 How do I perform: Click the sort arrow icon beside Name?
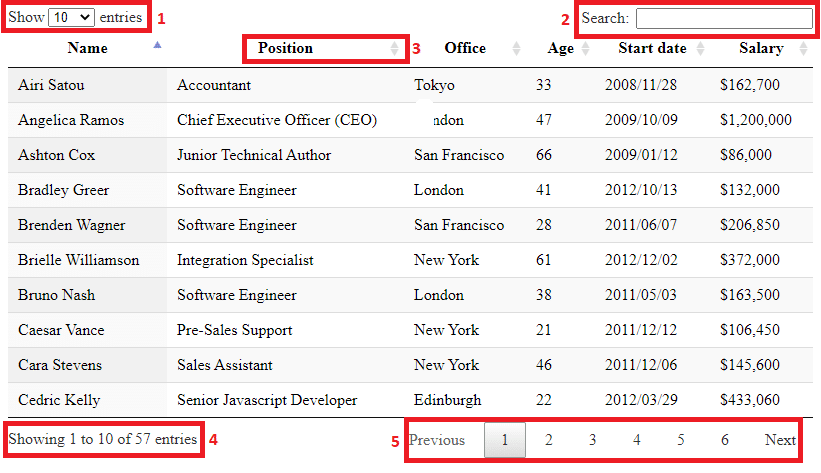[x=157, y=45]
